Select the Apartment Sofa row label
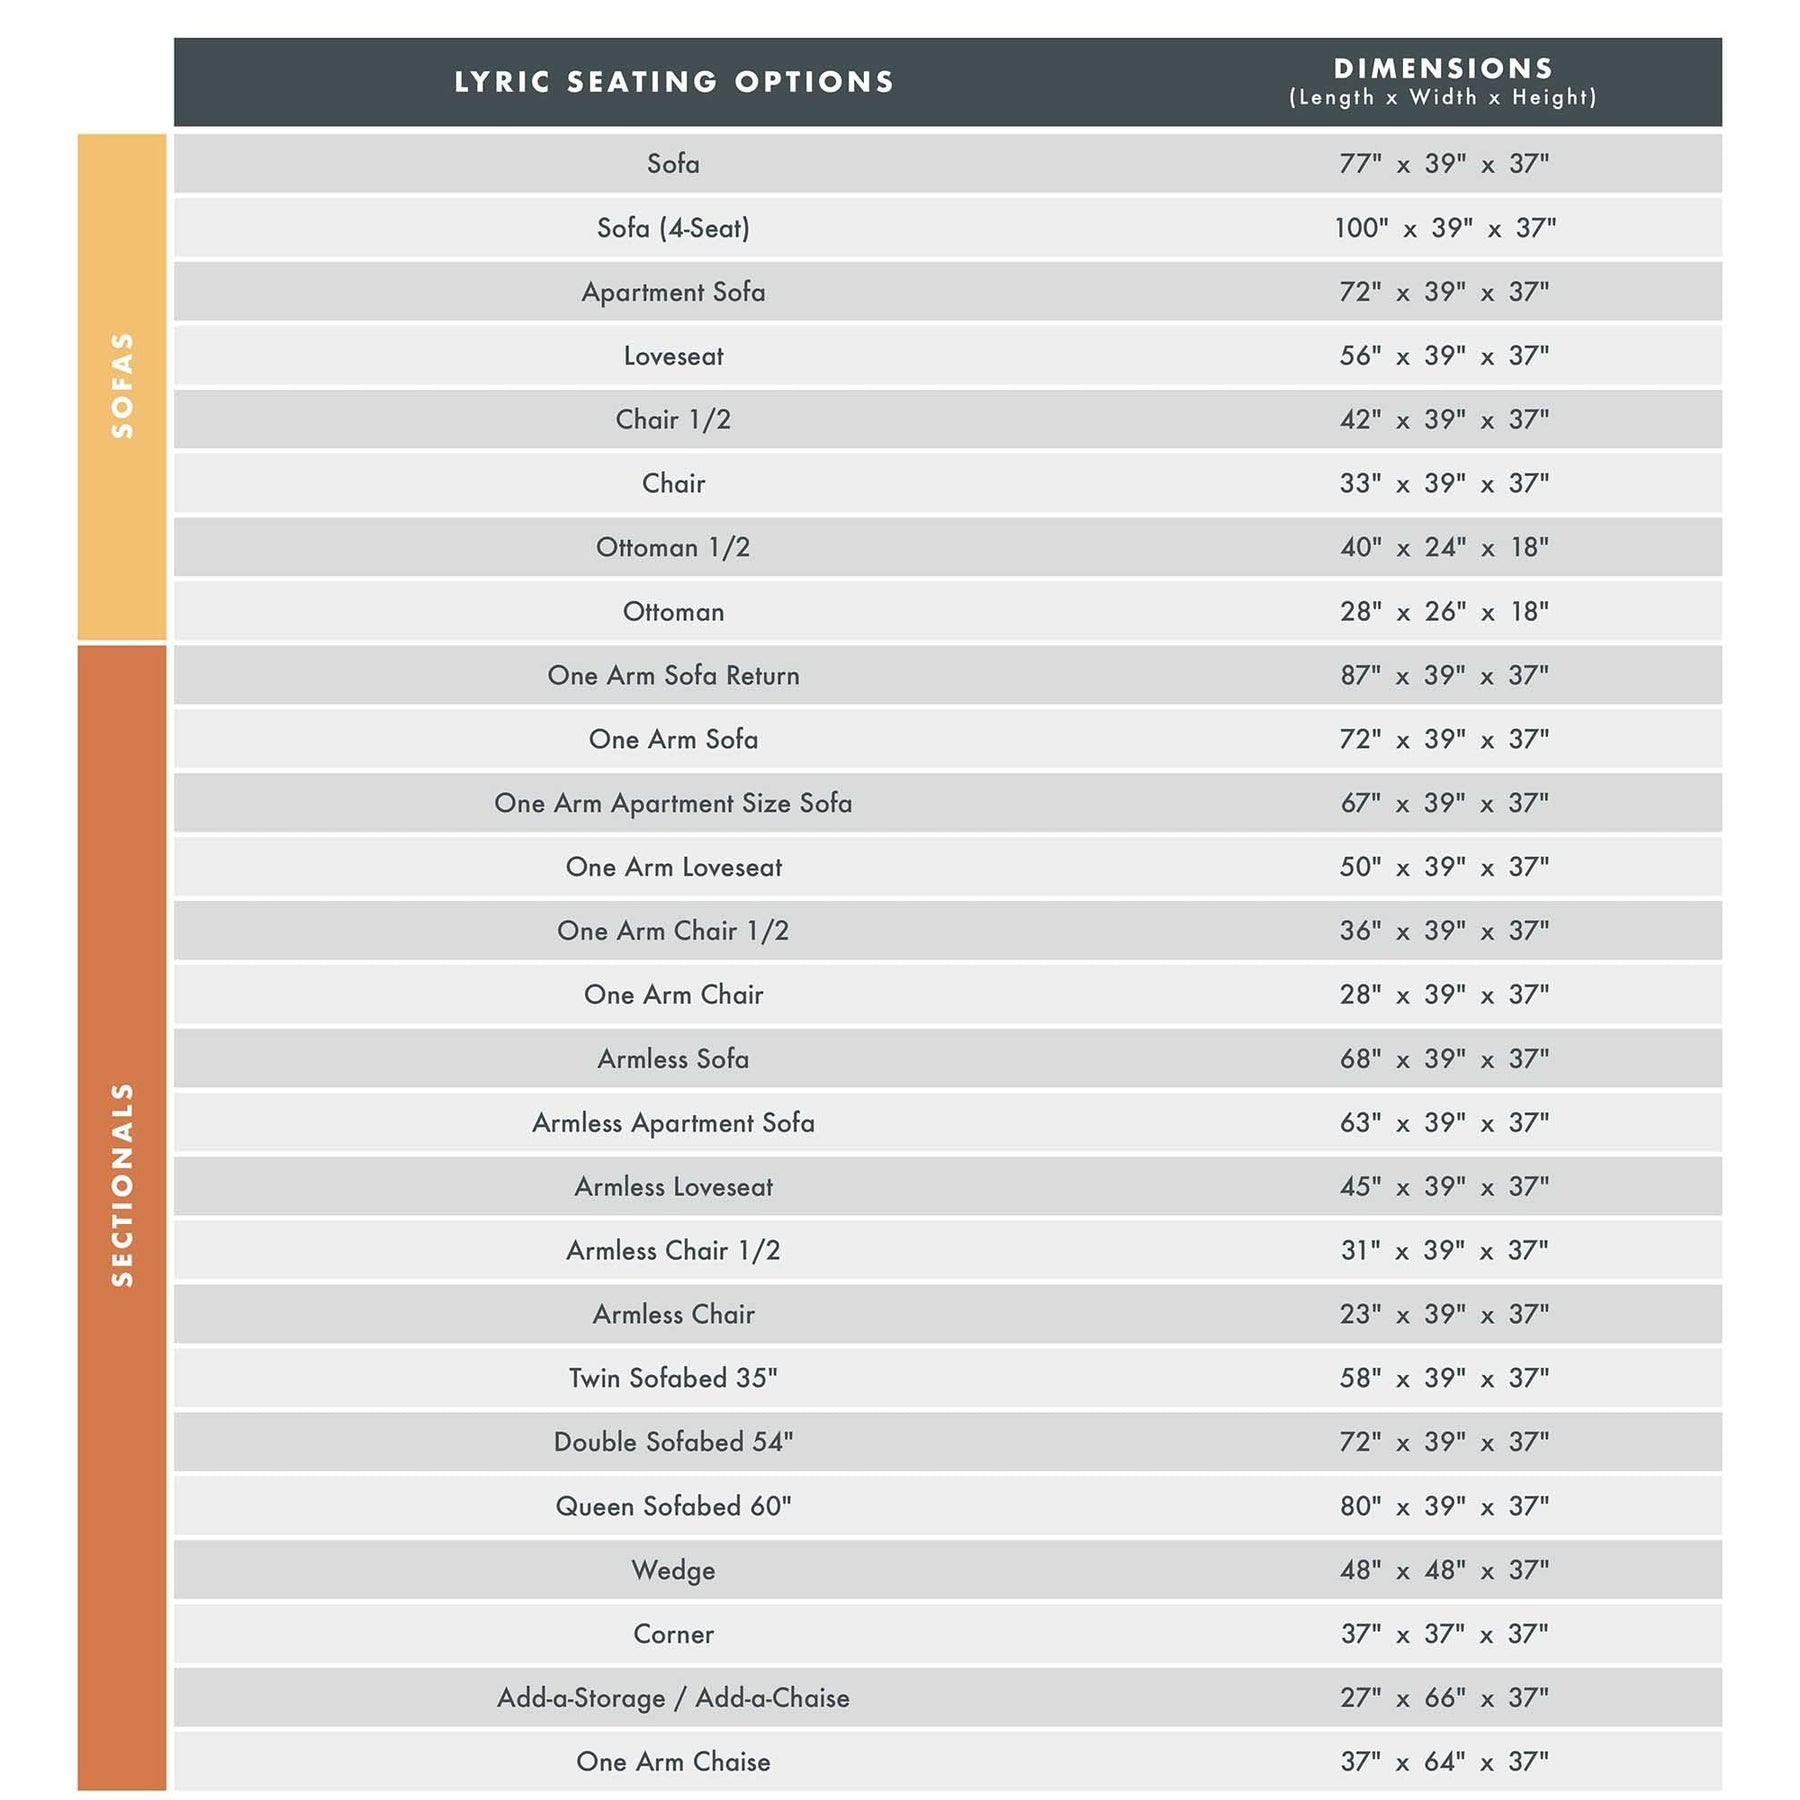Viewport: 1800px width, 1800px height. [673, 292]
